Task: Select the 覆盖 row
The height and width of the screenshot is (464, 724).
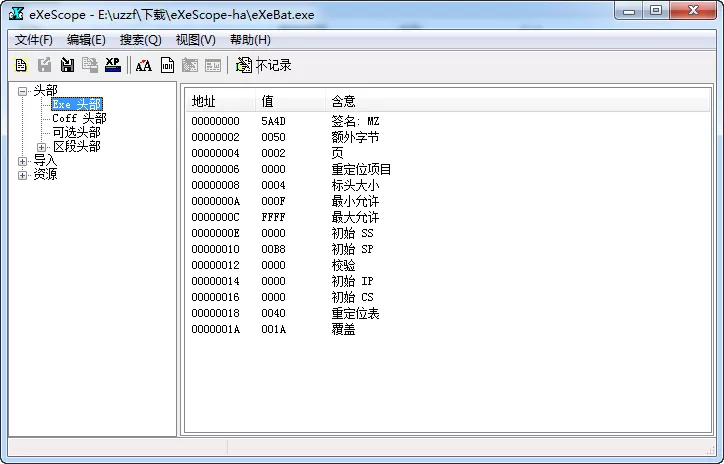Action: click(x=447, y=329)
